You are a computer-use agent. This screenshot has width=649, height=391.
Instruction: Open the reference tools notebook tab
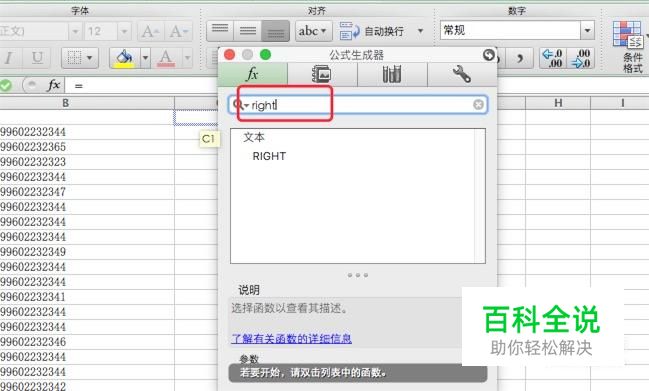pyautogui.click(x=322, y=74)
